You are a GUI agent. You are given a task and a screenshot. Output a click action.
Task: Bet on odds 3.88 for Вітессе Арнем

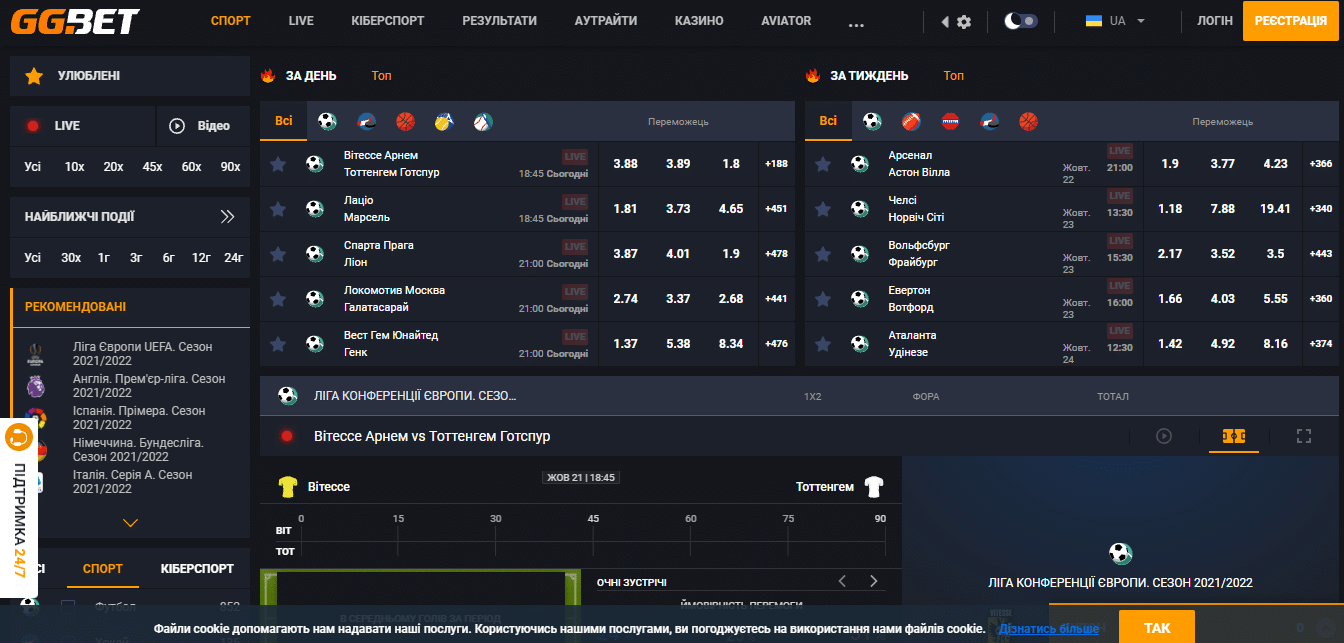coord(625,164)
